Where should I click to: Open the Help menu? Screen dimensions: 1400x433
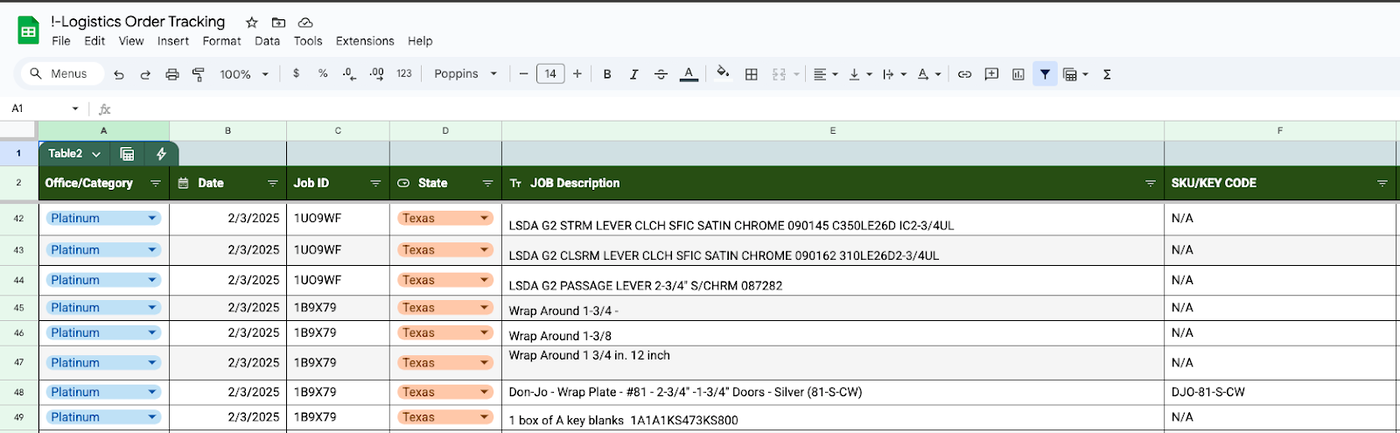coord(420,41)
